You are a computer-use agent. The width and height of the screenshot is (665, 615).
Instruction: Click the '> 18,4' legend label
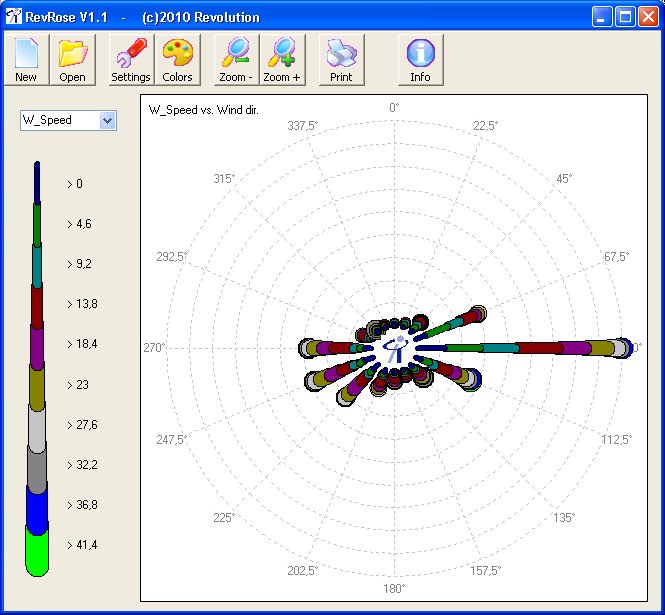click(82, 344)
